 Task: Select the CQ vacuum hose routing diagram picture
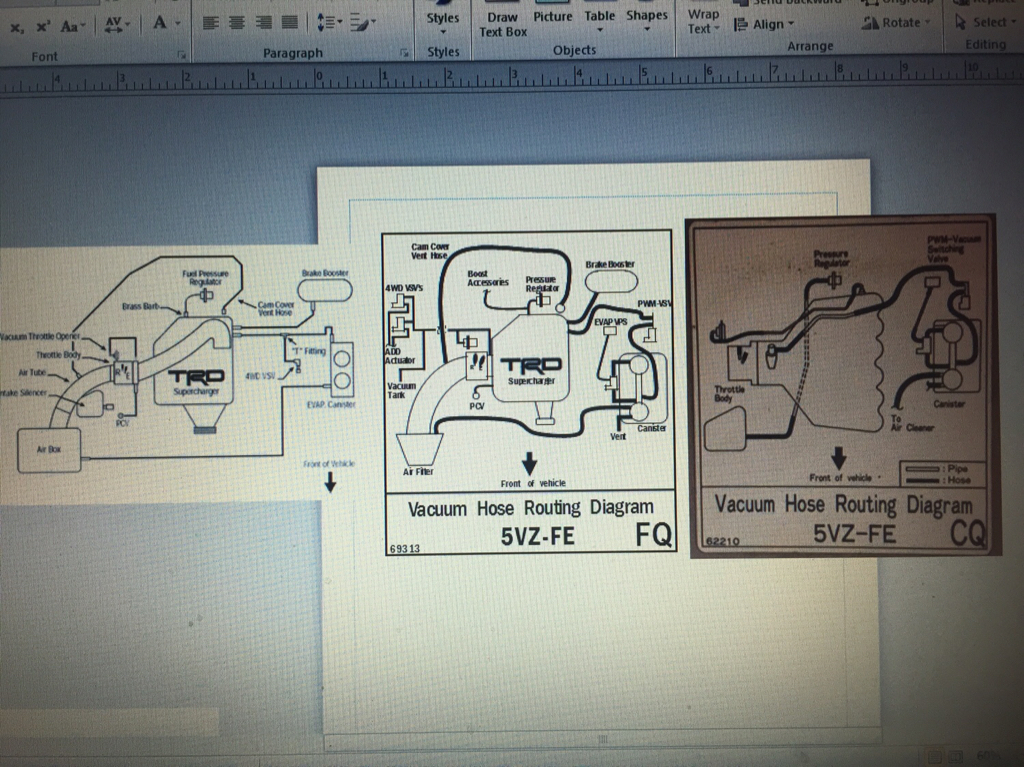[x=843, y=385]
